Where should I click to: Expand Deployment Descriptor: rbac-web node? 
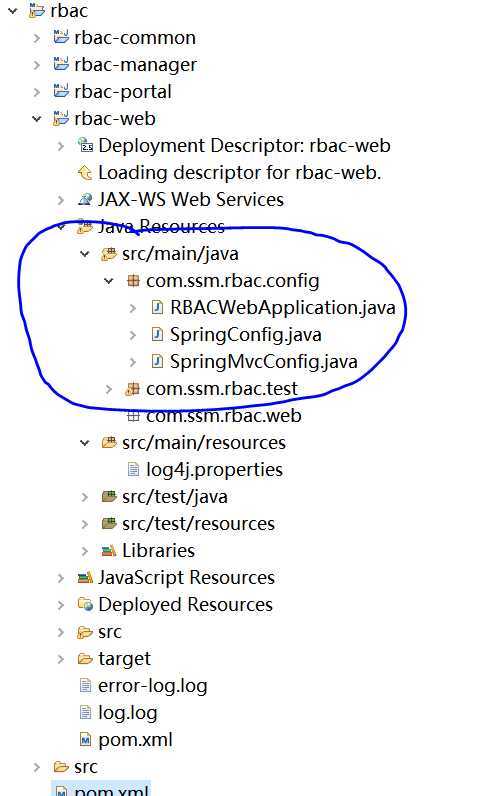tap(61, 146)
